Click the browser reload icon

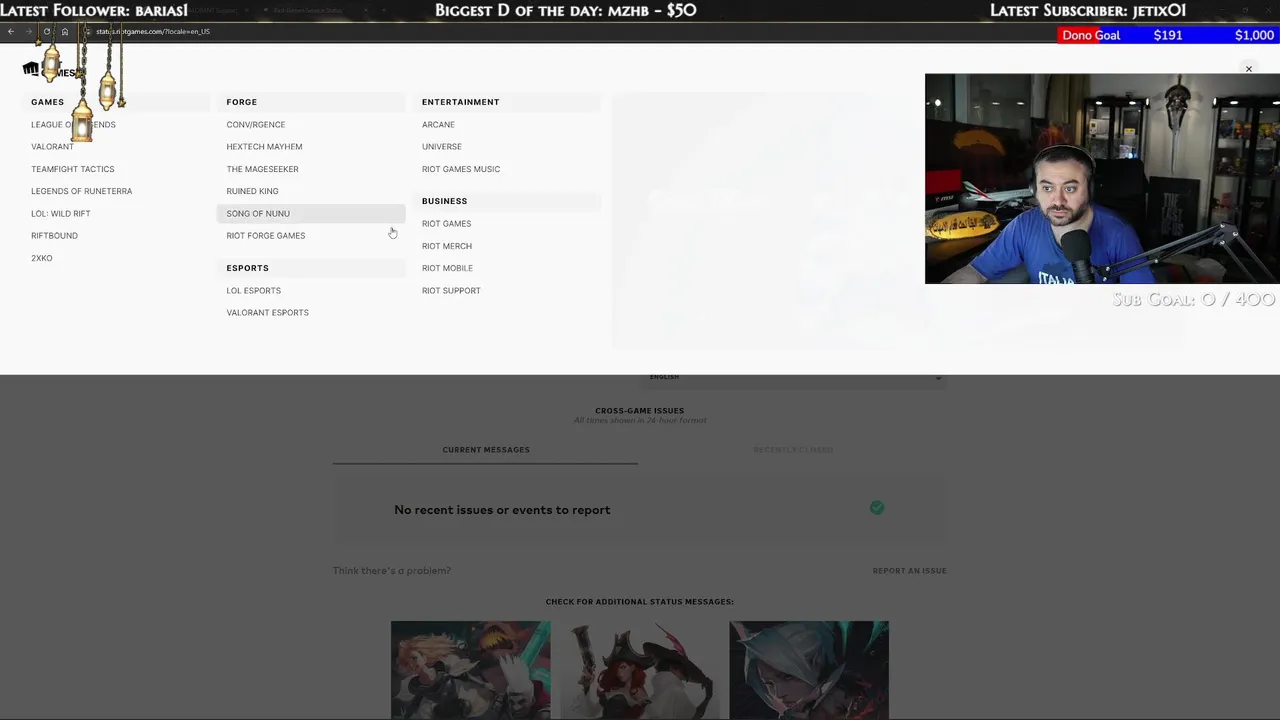coord(46,31)
